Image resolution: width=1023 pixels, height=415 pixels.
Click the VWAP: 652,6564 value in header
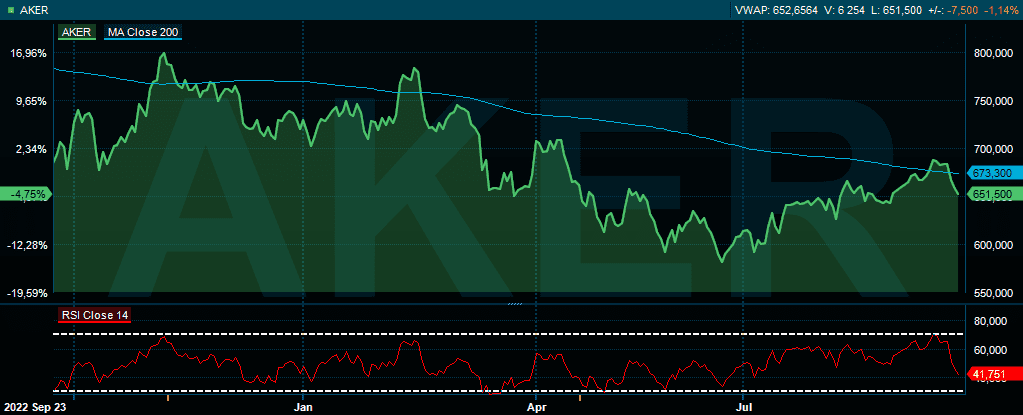(x=776, y=10)
